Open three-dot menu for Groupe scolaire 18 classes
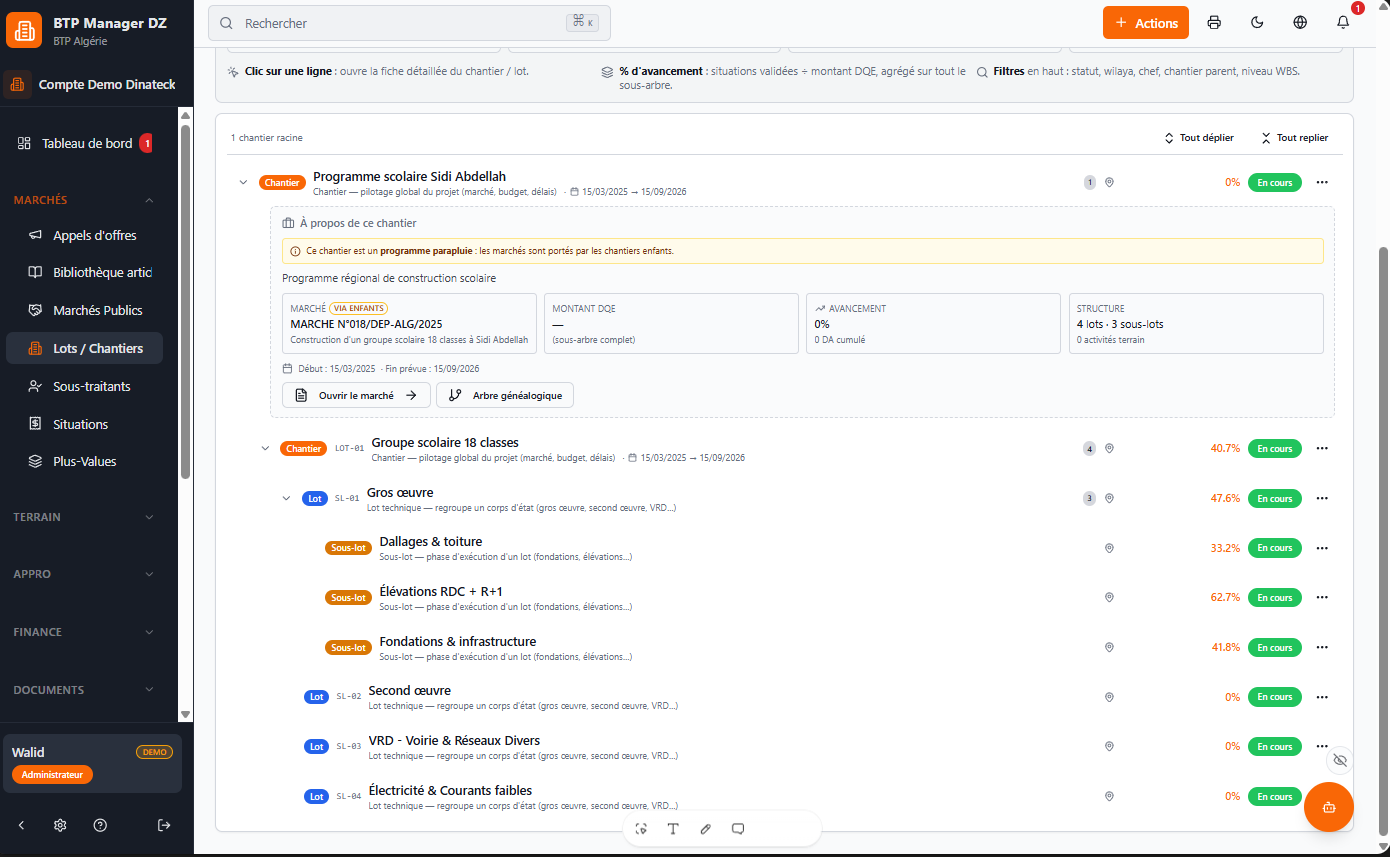The height and width of the screenshot is (857, 1390). tap(1322, 448)
